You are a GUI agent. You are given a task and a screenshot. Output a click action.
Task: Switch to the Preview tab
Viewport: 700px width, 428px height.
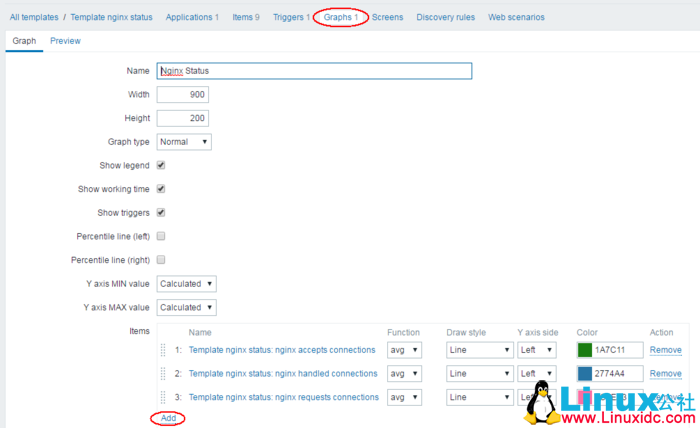point(65,41)
